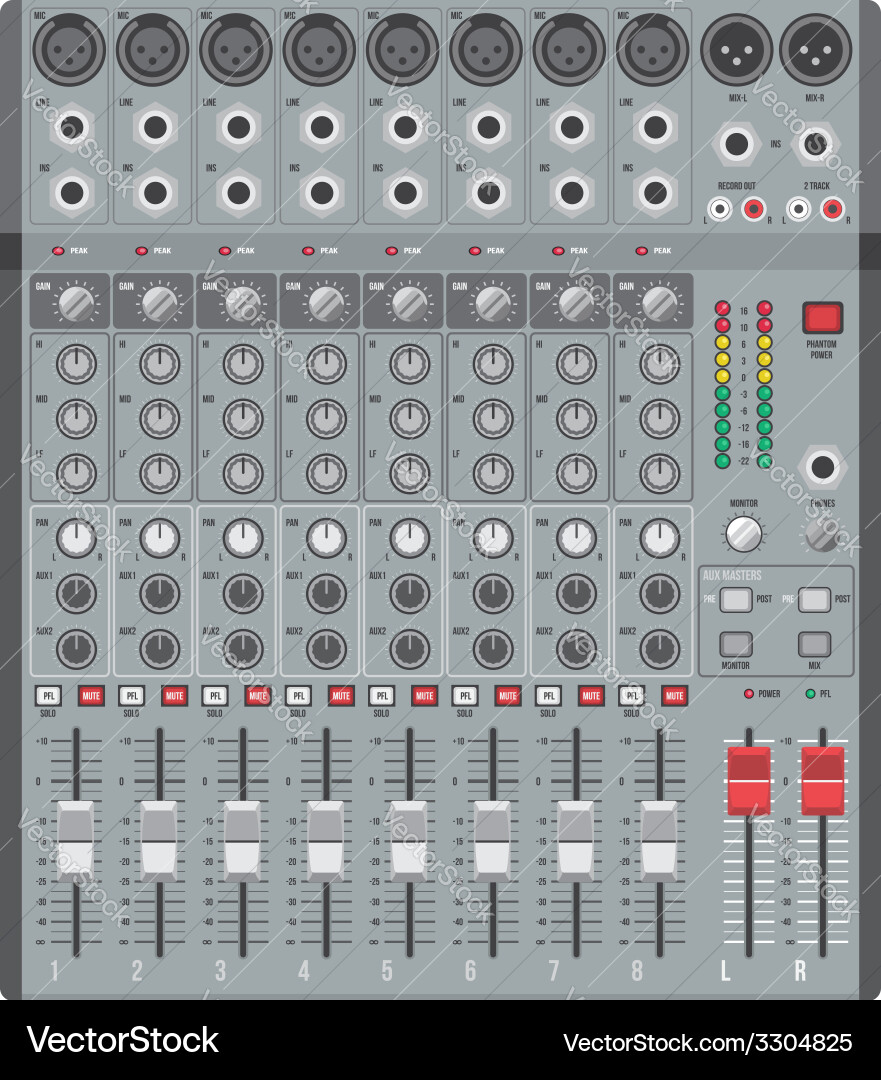This screenshot has height=1080, width=881.
Task: Click the Phones headphone jack
Action: pos(823,466)
